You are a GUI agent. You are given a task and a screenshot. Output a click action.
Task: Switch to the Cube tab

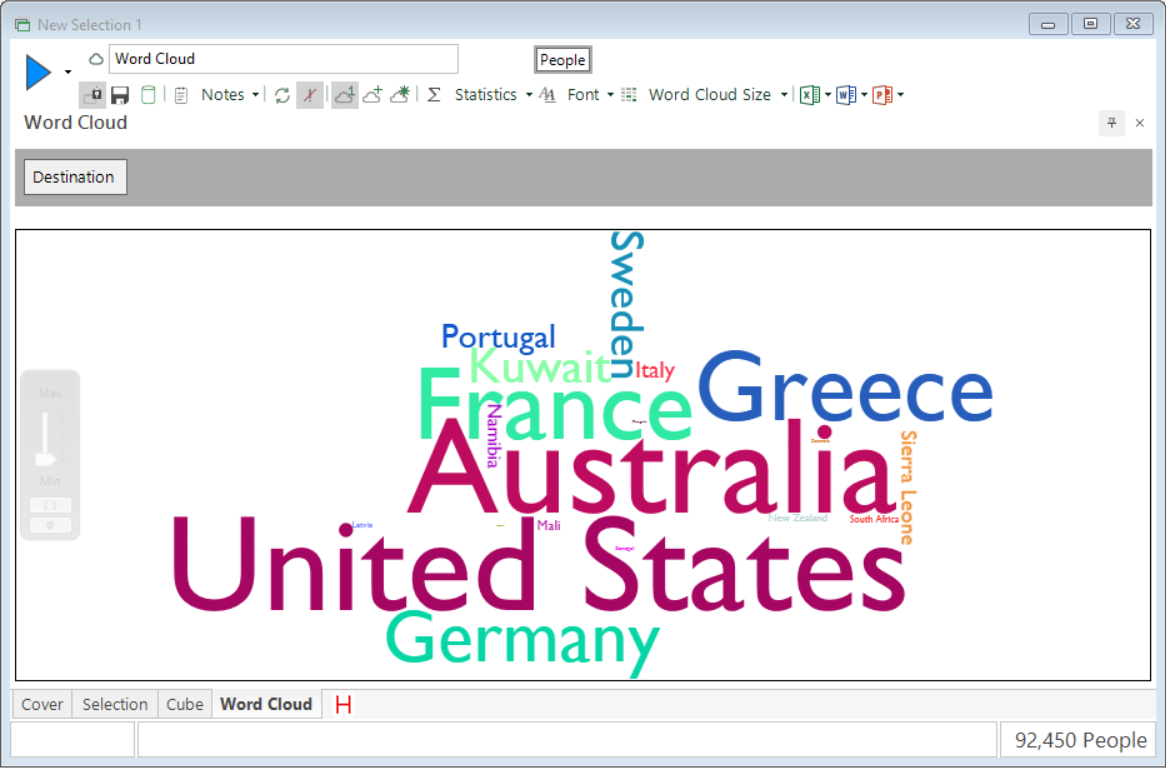184,704
